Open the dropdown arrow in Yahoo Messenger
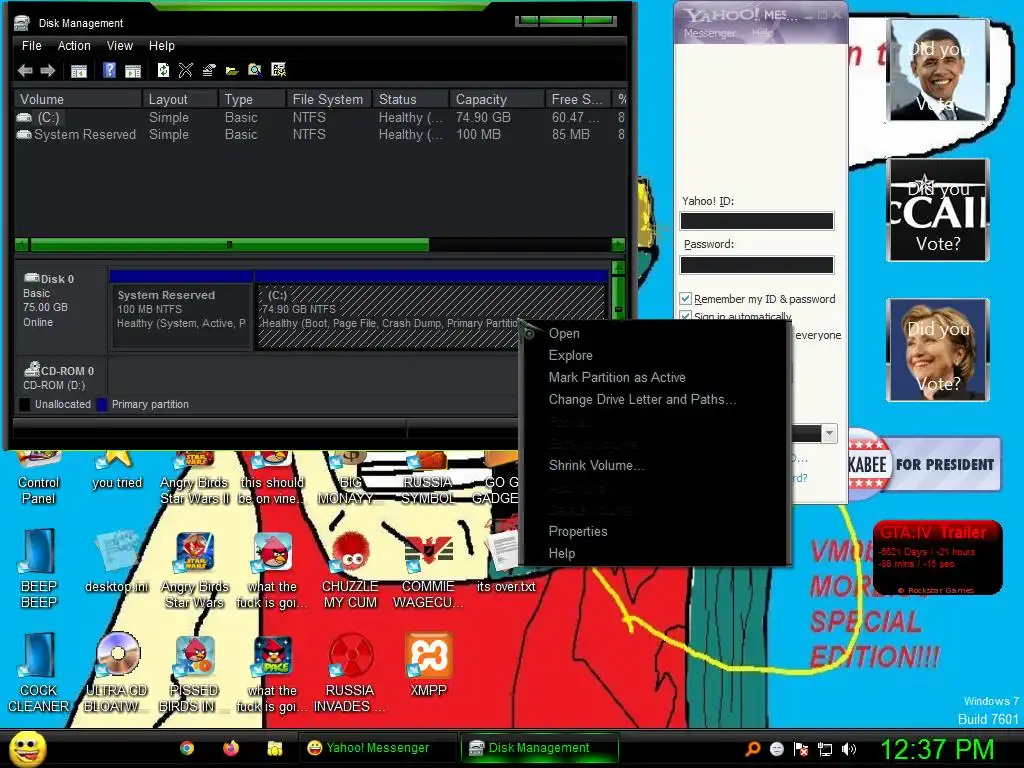1024x768 pixels. click(x=829, y=433)
